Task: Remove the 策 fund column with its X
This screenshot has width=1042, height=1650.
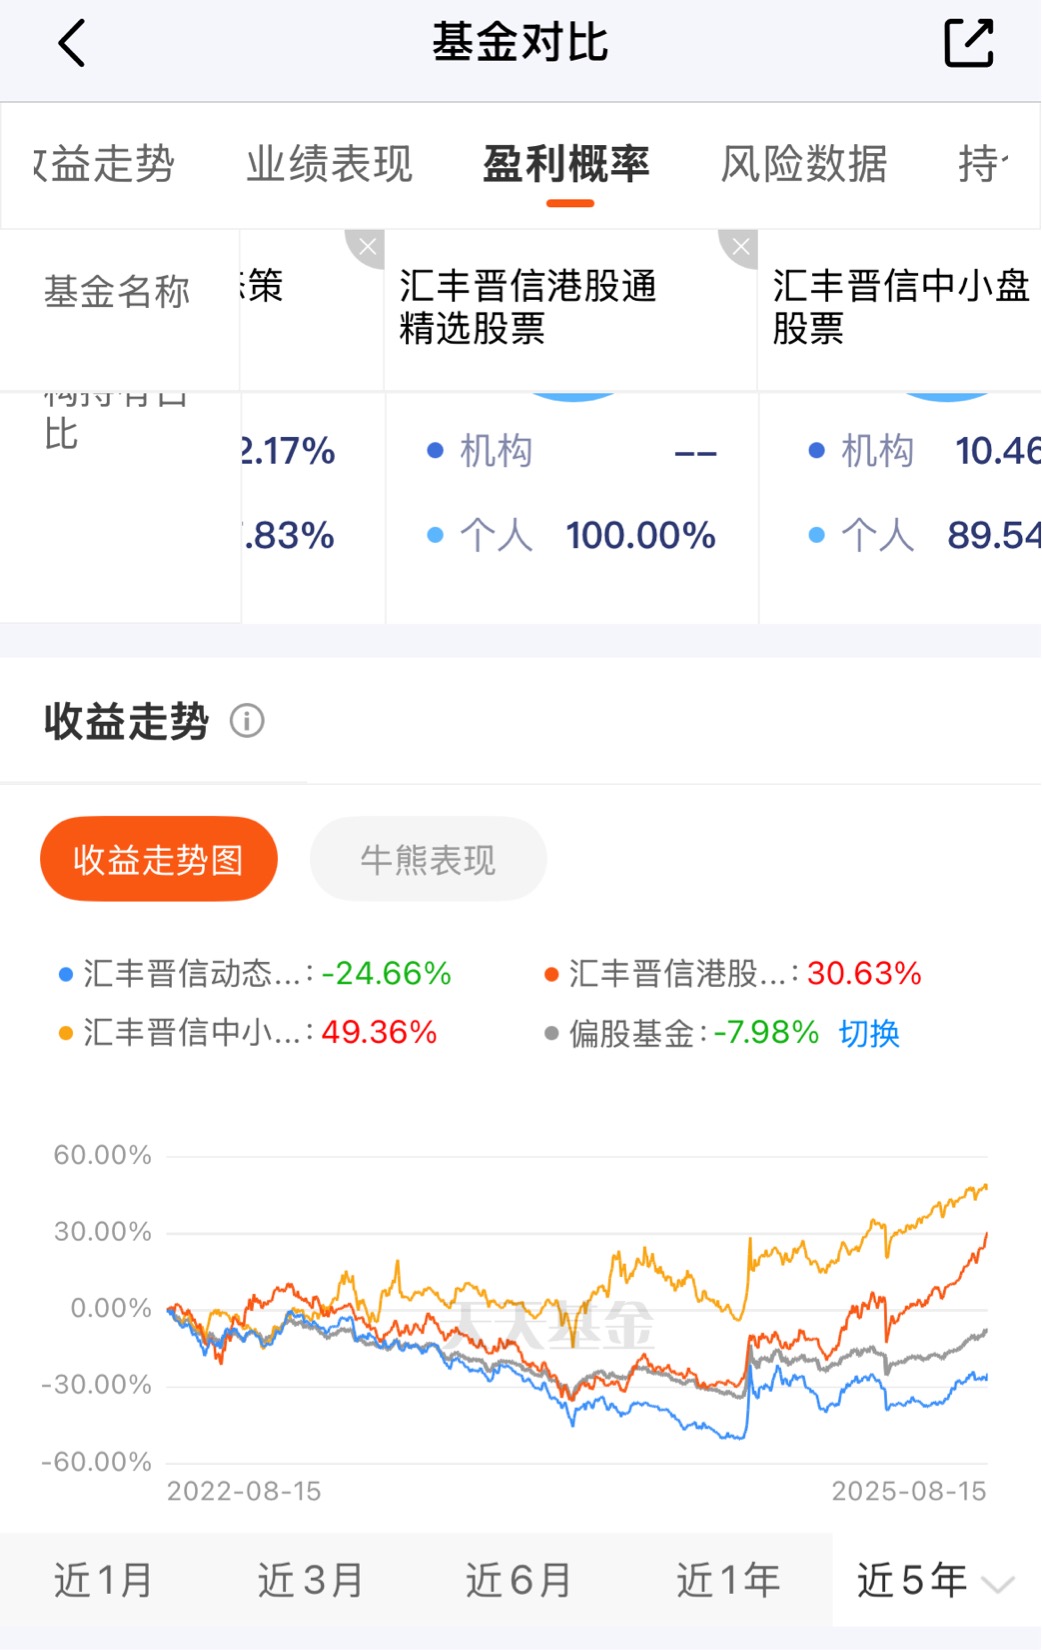Action: [x=366, y=248]
